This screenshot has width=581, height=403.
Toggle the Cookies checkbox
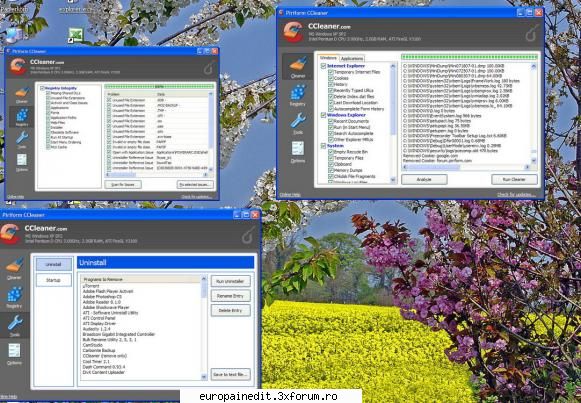331,78
